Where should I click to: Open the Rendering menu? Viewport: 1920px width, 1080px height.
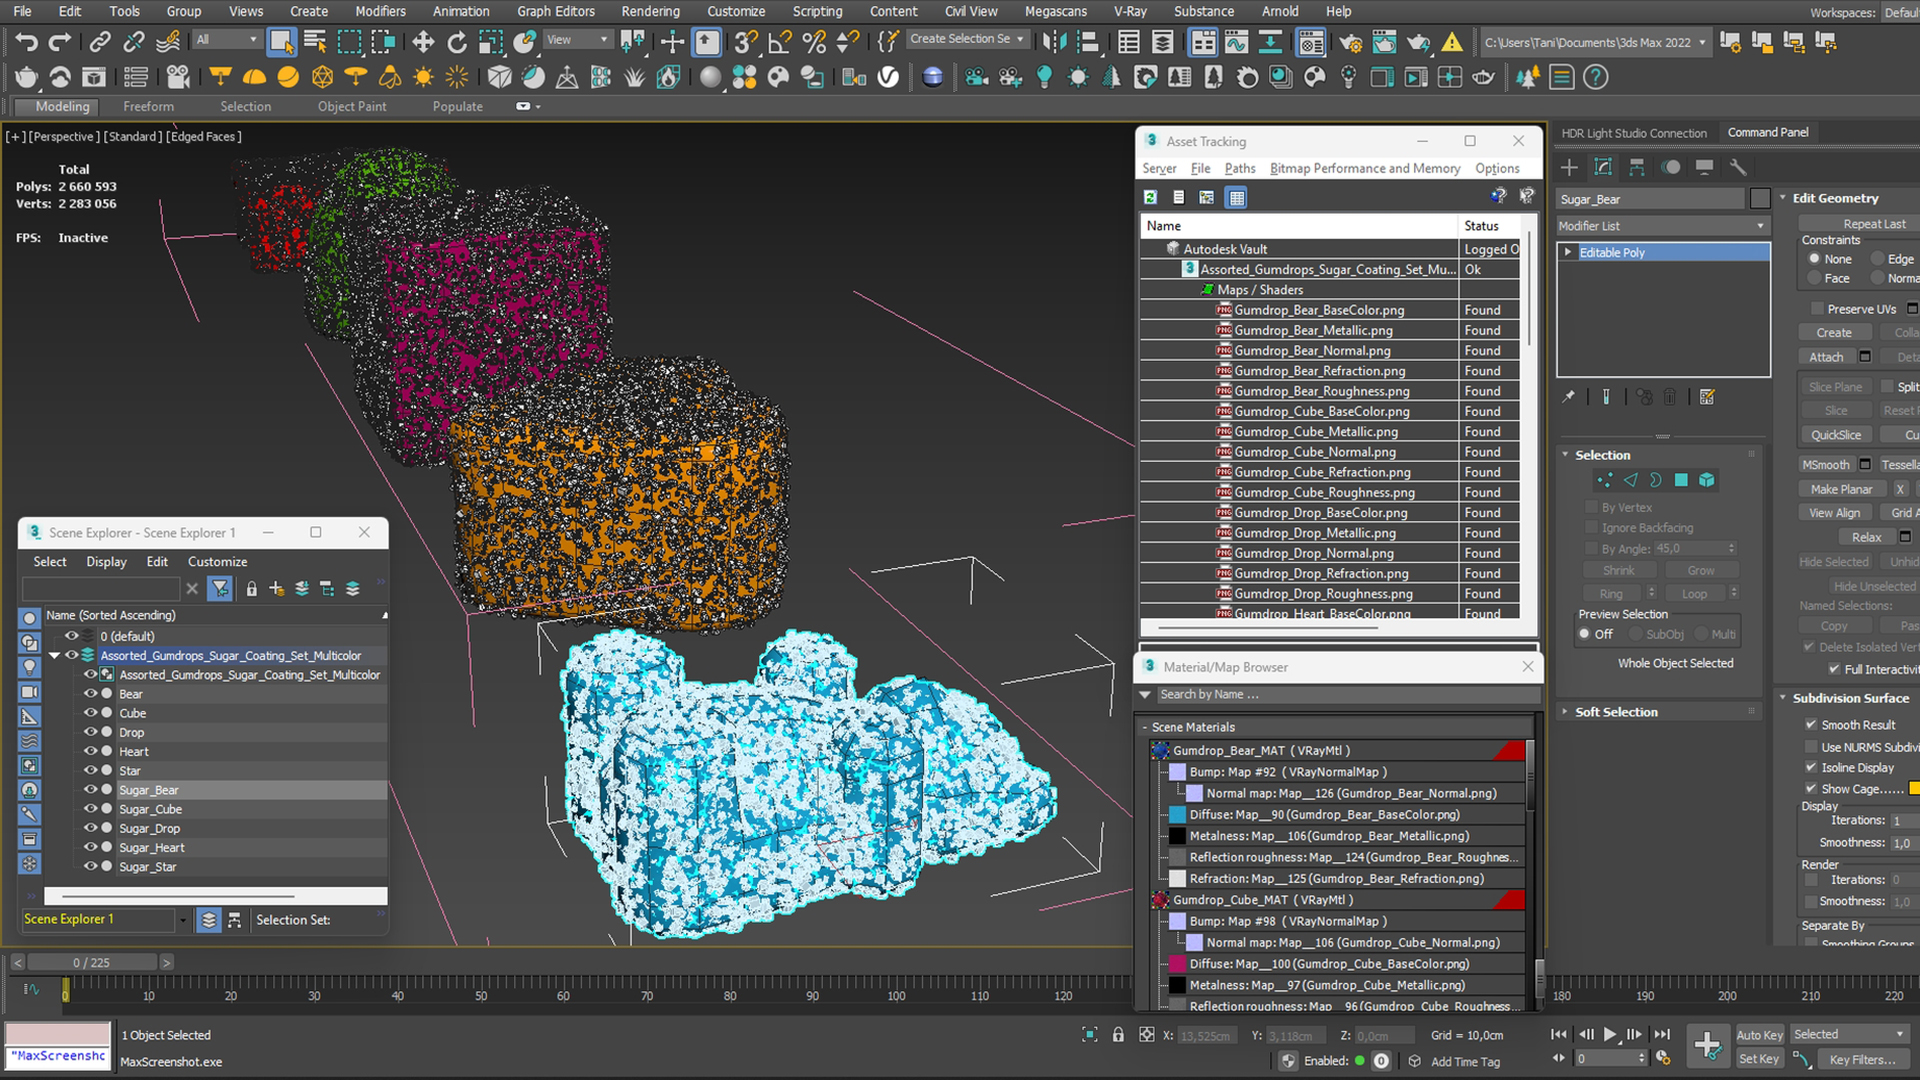click(650, 11)
